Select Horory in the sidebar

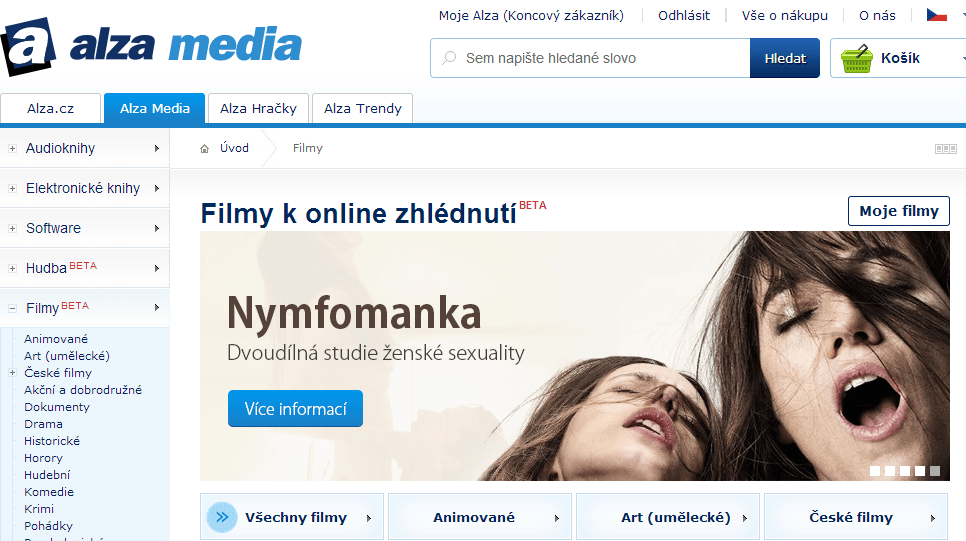click(x=43, y=458)
